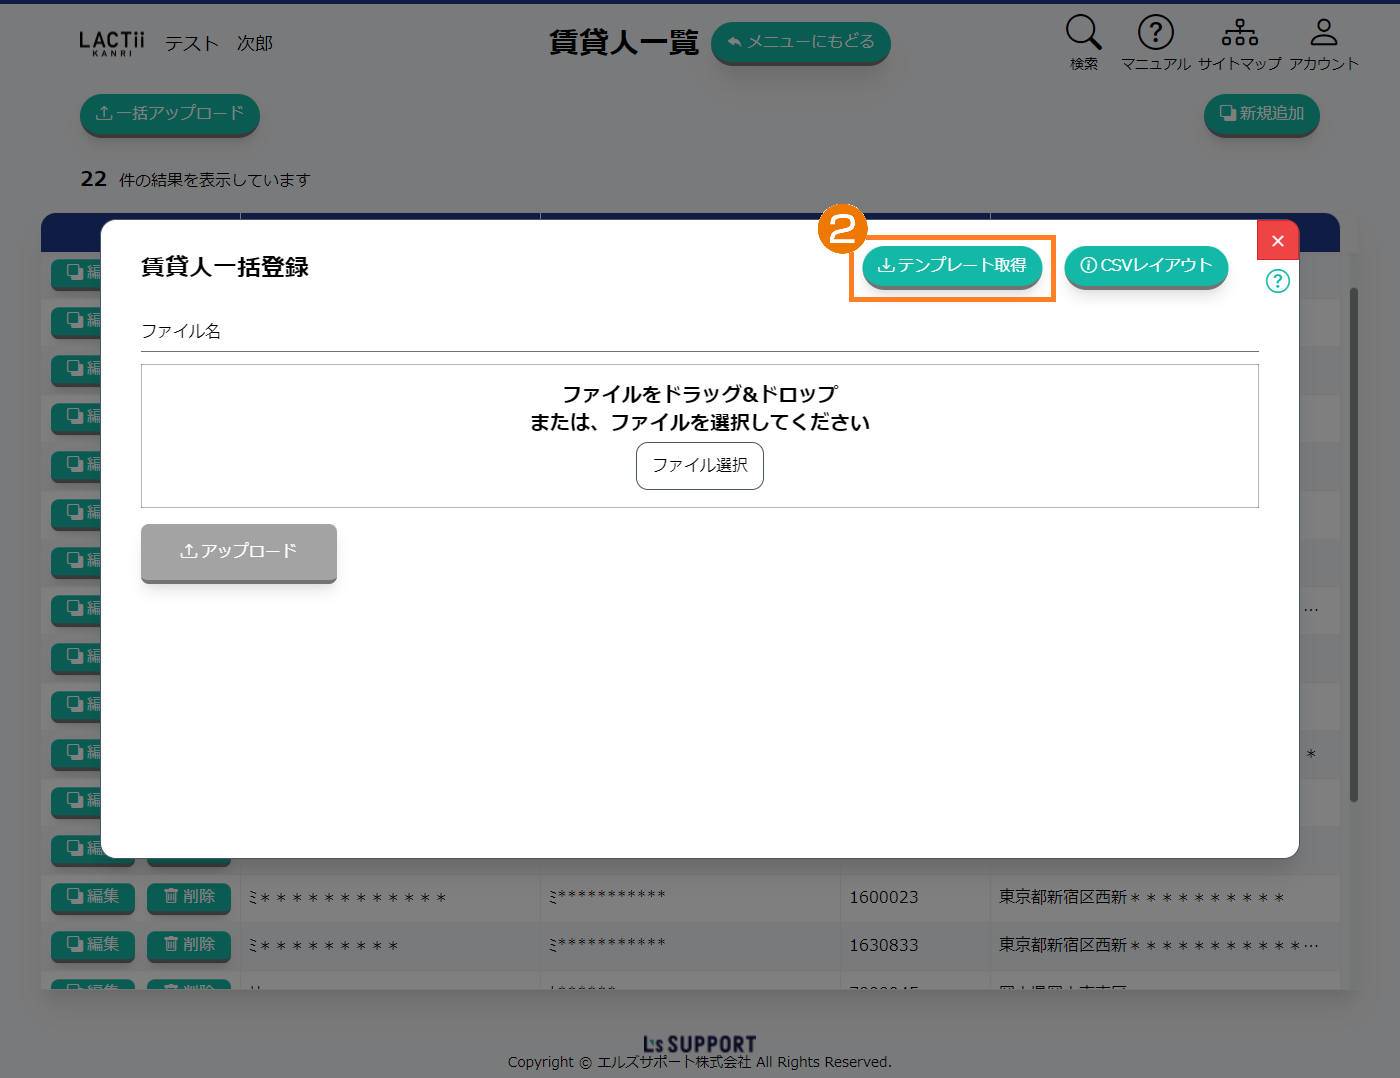Open the manual help icon
1400x1078 pixels.
(x=1155, y=33)
